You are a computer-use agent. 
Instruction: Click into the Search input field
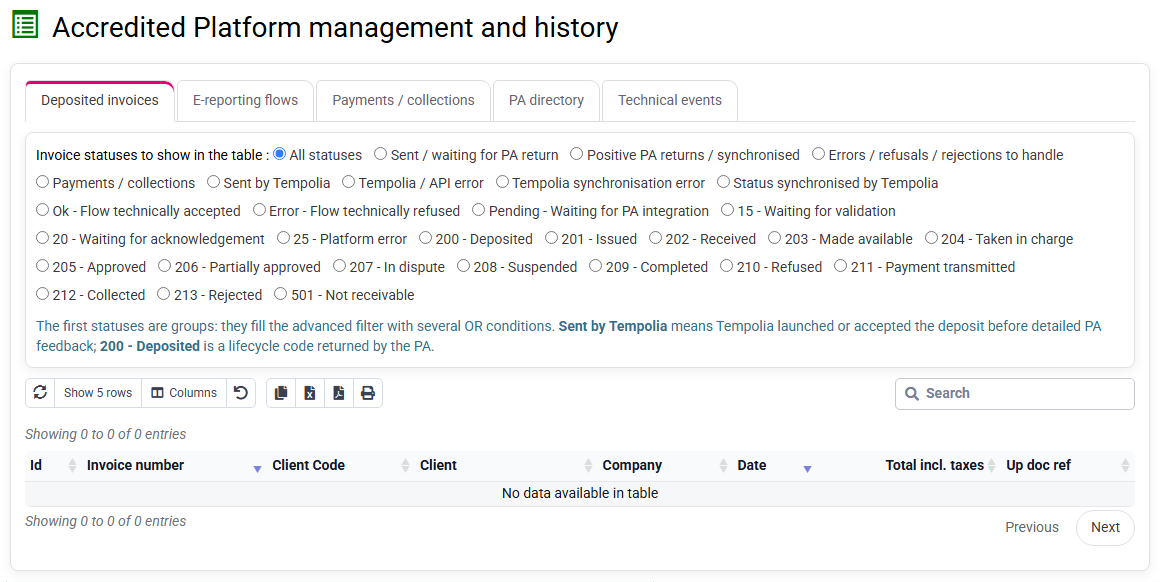tap(1014, 393)
